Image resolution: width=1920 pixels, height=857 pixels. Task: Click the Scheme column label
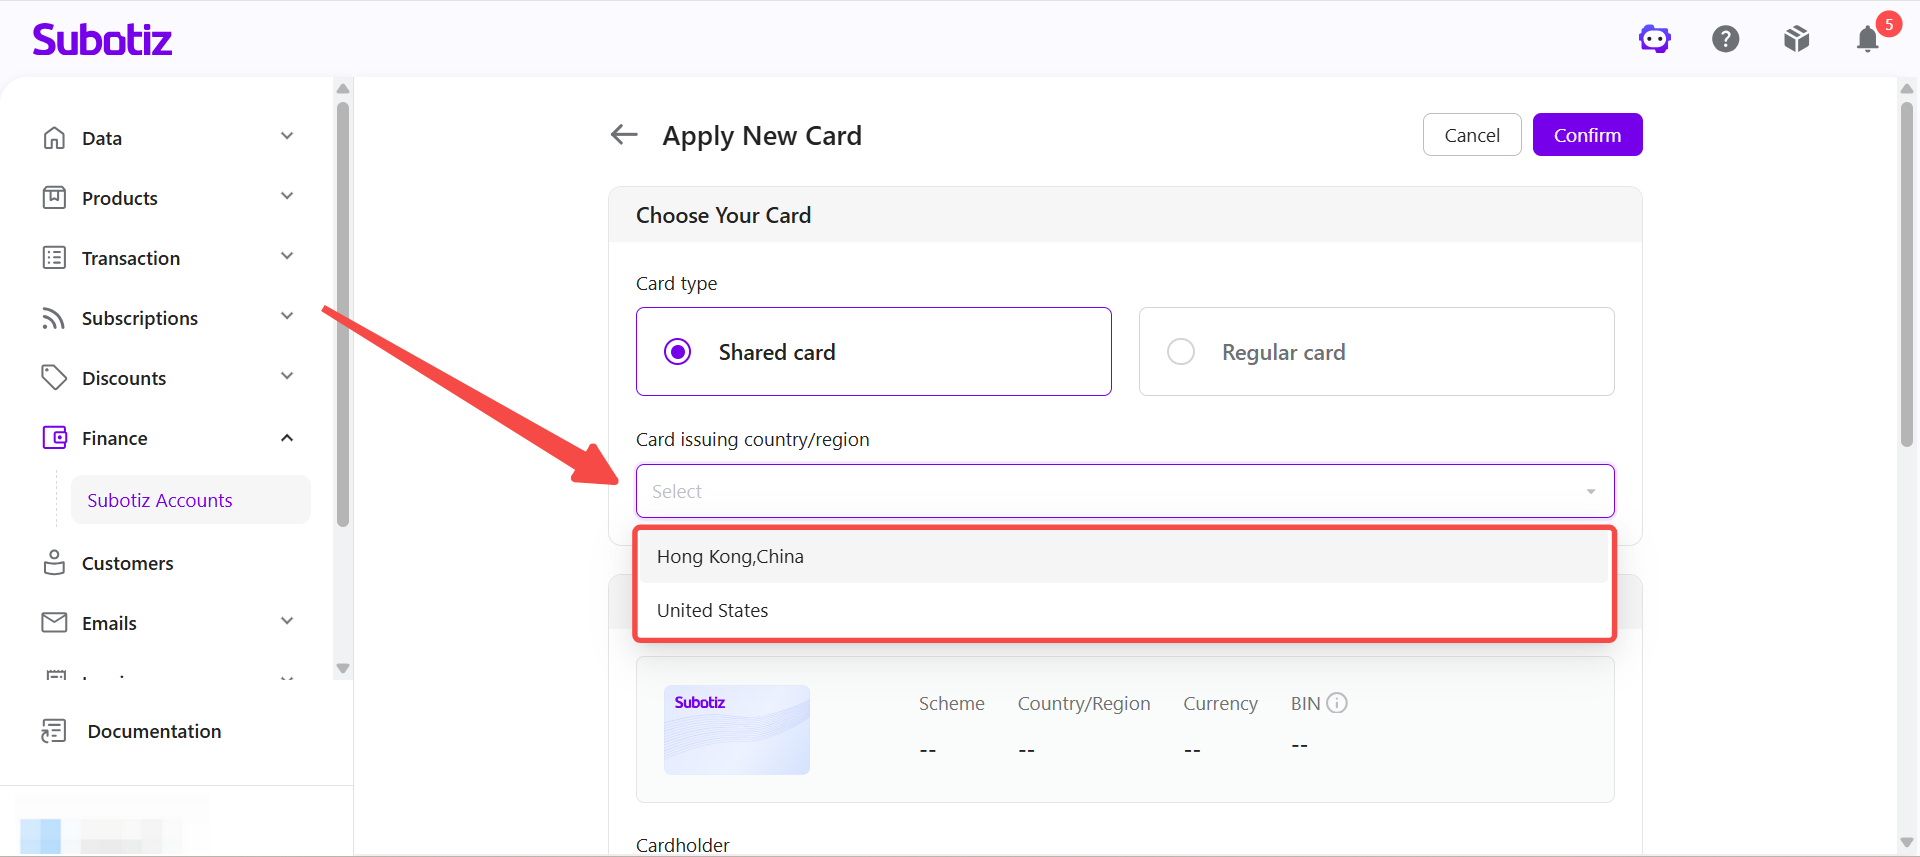click(952, 703)
